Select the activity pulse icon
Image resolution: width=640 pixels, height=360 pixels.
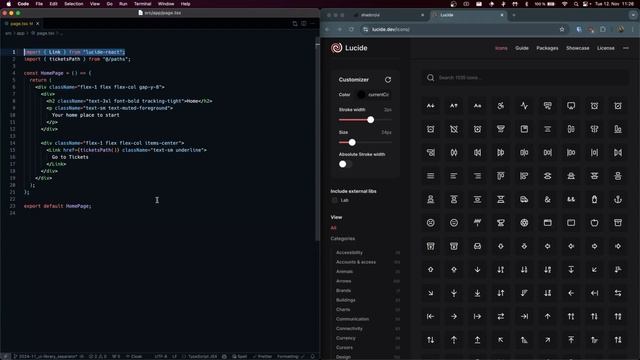(x=524, y=106)
